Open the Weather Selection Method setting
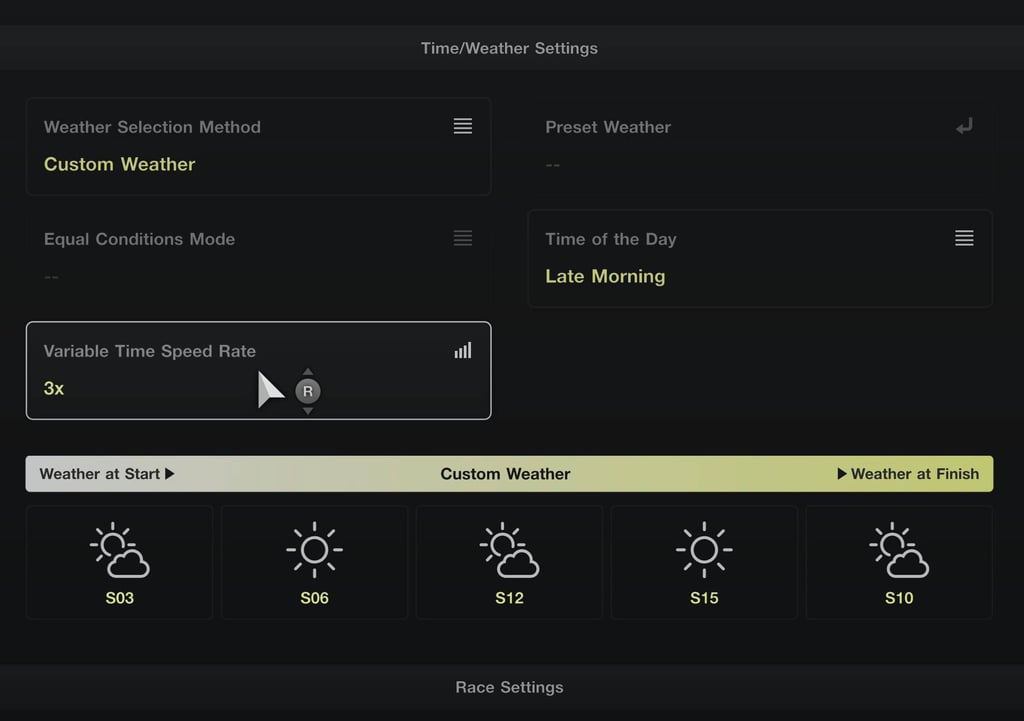 [259, 146]
